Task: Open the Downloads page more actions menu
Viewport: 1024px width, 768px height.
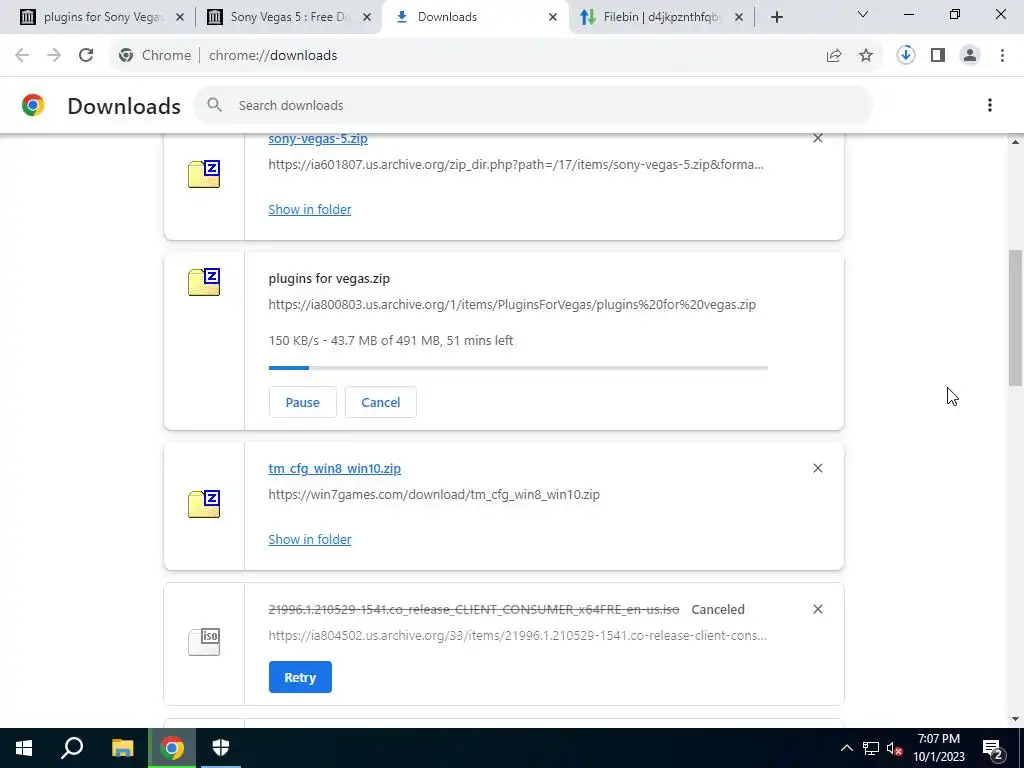Action: (x=989, y=105)
